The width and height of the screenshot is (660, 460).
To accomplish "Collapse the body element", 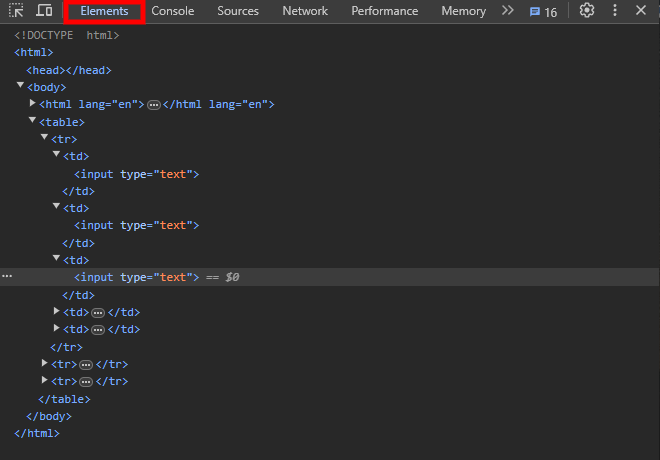I will coord(20,86).
